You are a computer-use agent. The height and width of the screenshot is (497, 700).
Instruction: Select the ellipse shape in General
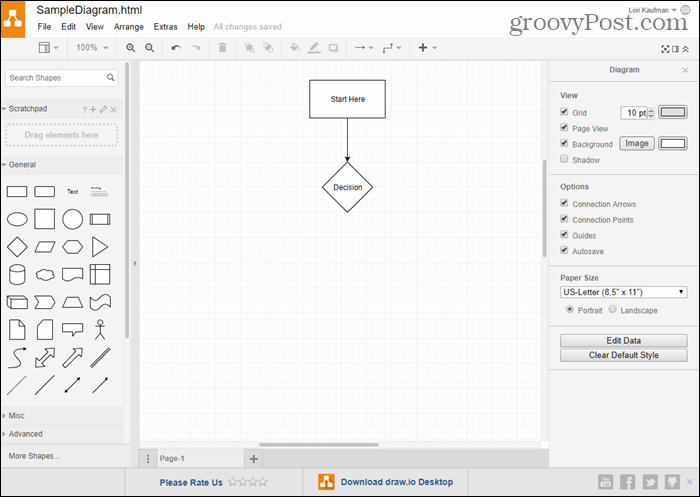(17, 219)
